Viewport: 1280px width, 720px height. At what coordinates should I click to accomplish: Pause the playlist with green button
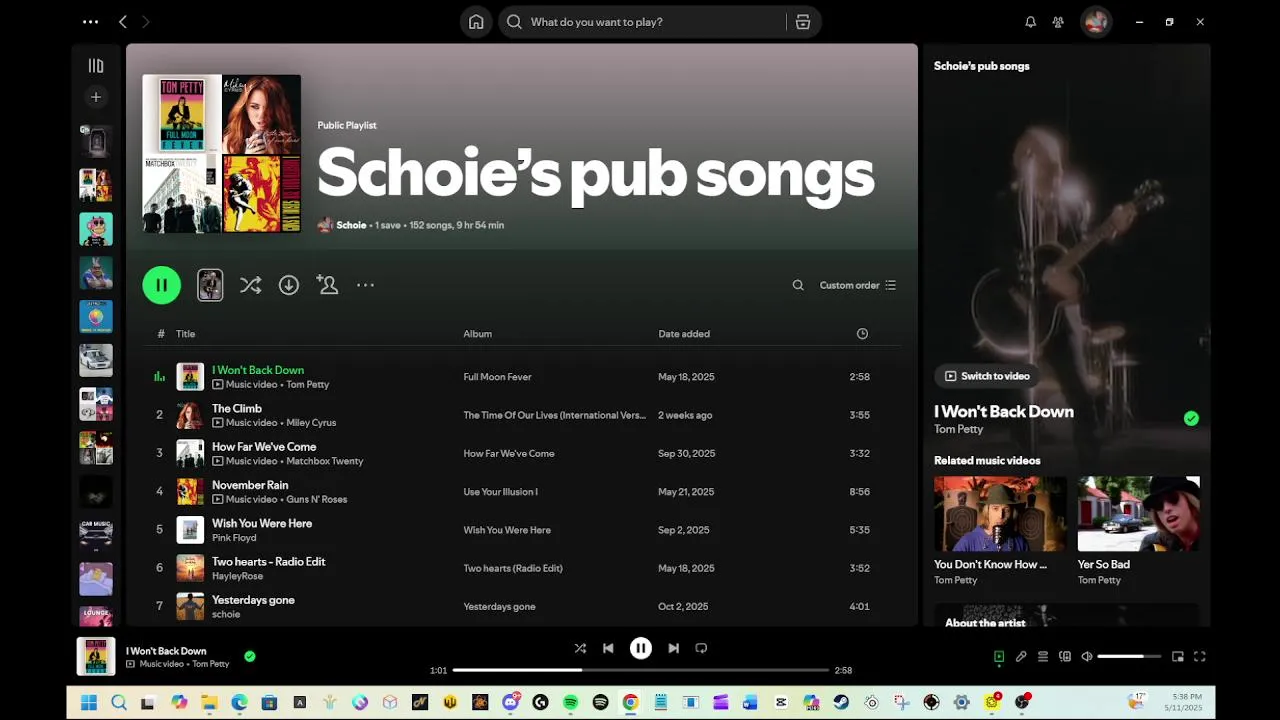pyautogui.click(x=162, y=285)
